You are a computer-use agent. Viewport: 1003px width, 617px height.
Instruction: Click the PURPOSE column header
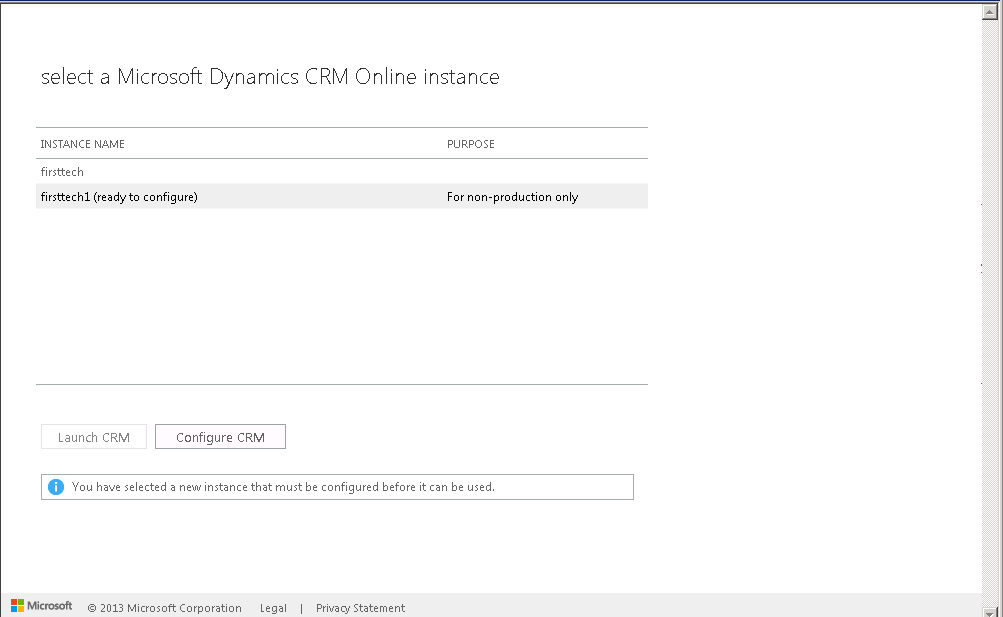click(x=470, y=144)
